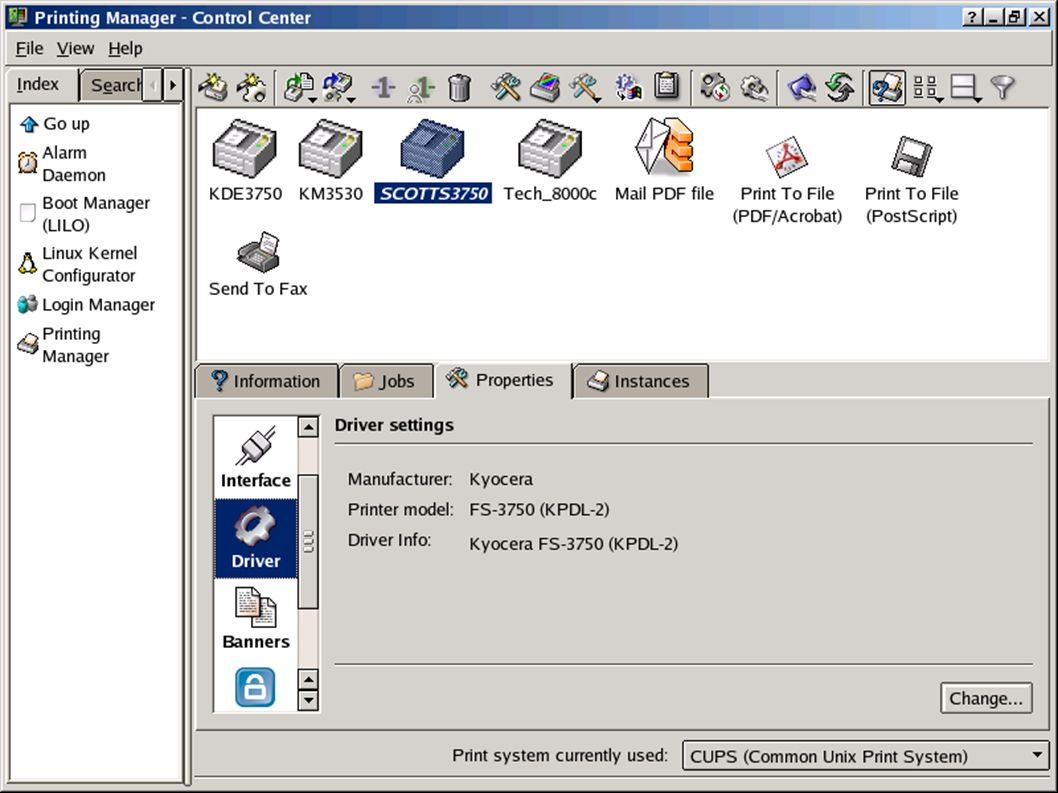This screenshot has height=793, width=1058.
Task: Click the Add Printer wizard toolbar icon
Action: 213,88
